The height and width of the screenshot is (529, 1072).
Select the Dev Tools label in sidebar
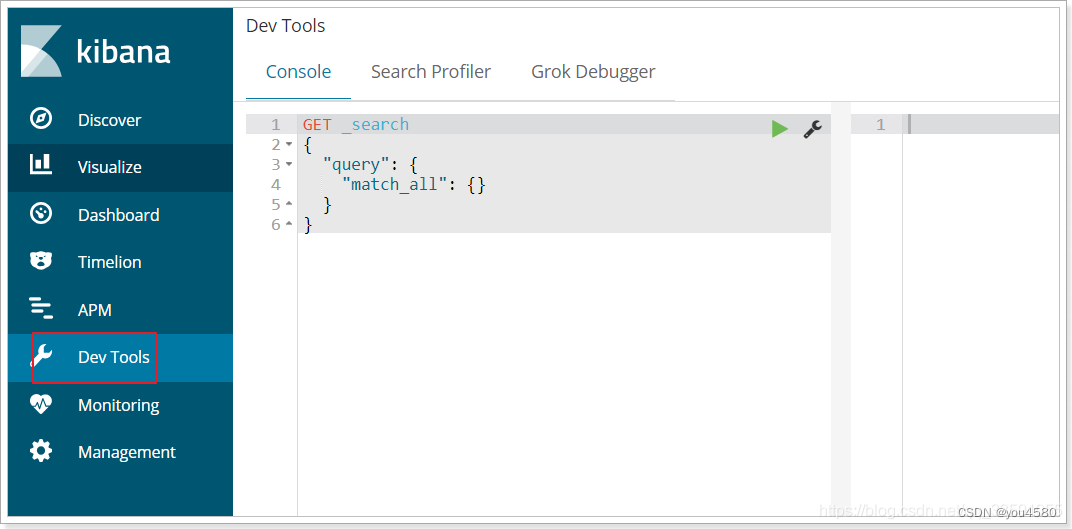point(113,357)
